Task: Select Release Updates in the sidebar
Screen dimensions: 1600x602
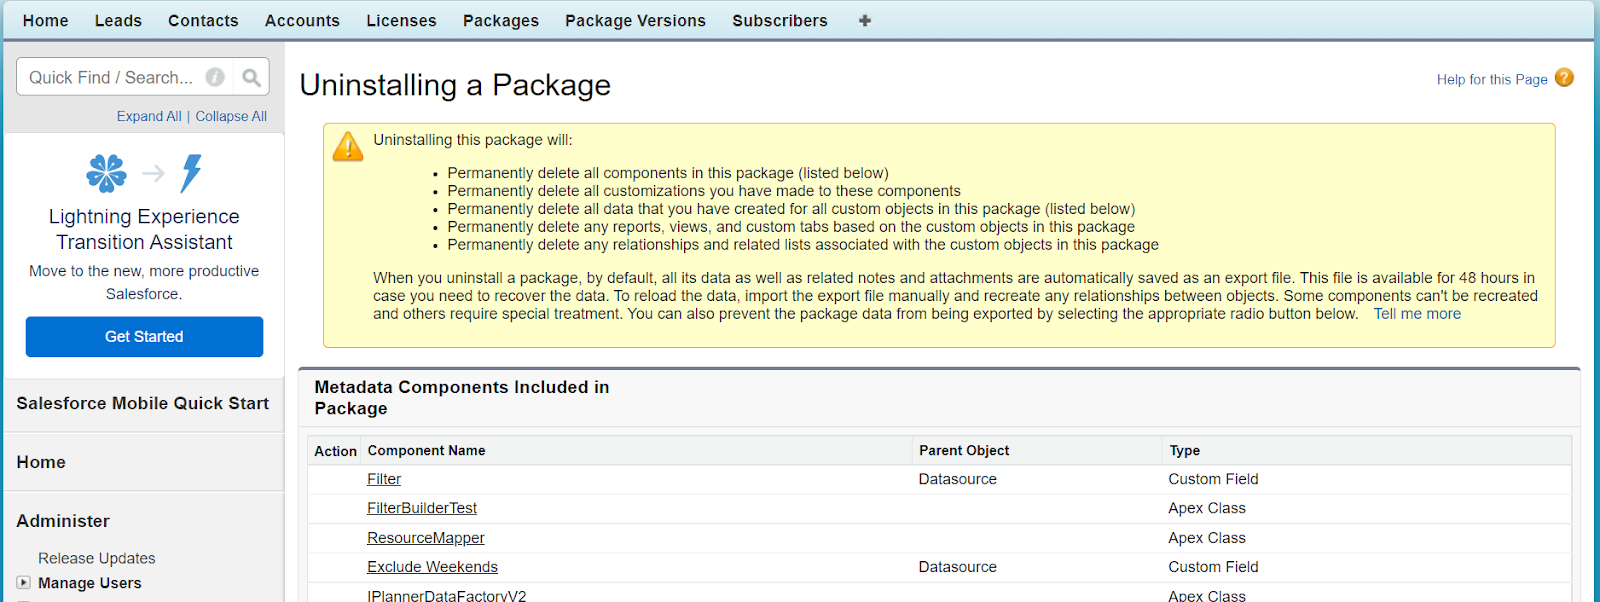Action: pyautogui.click(x=97, y=558)
